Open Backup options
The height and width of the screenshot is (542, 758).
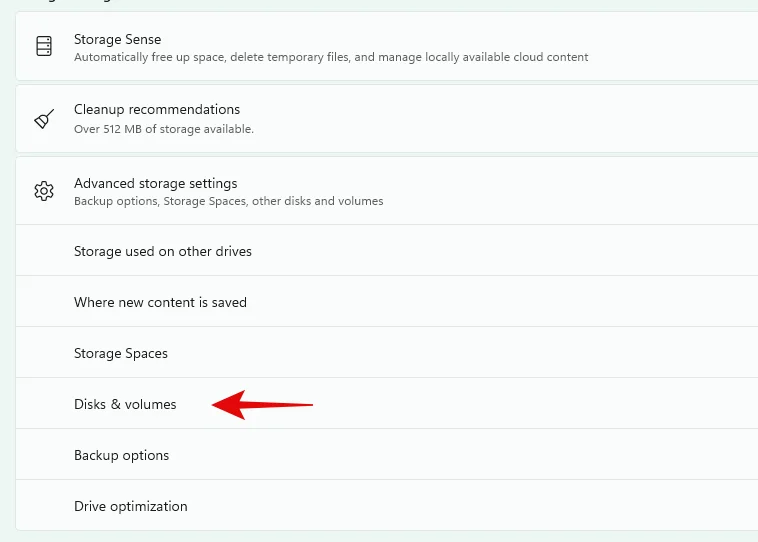[121, 455]
